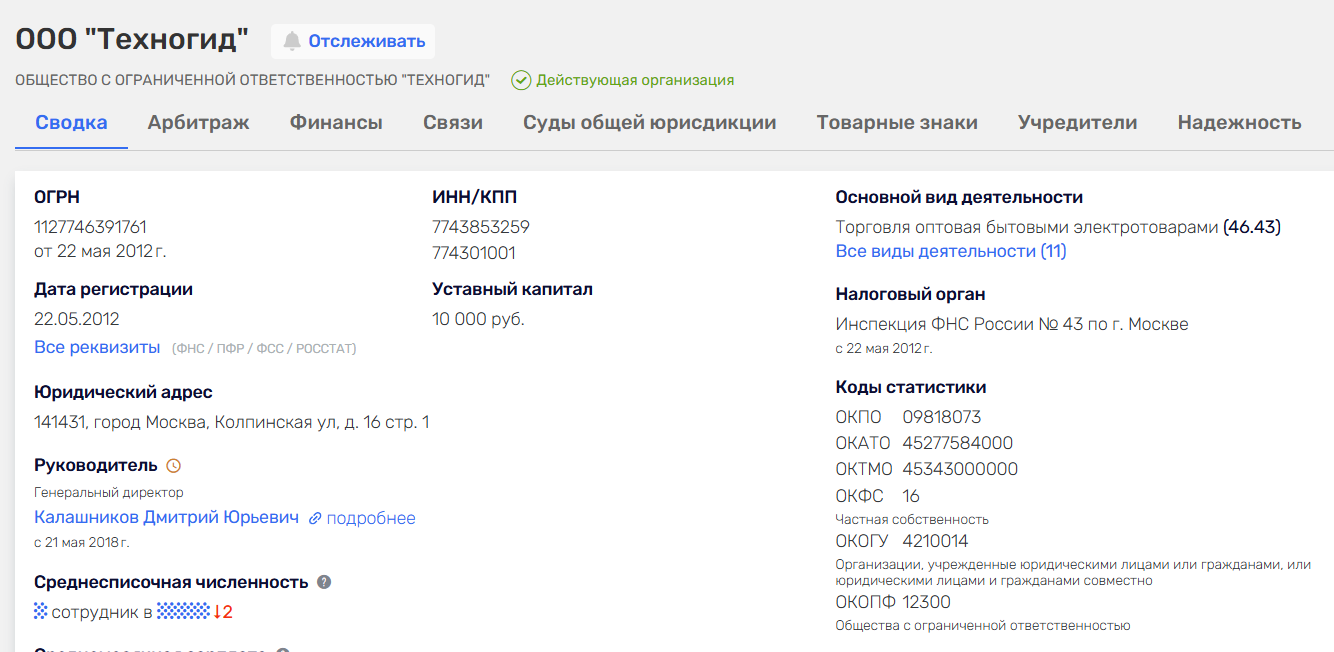Click the Основной вид деятельности heading

959,197
